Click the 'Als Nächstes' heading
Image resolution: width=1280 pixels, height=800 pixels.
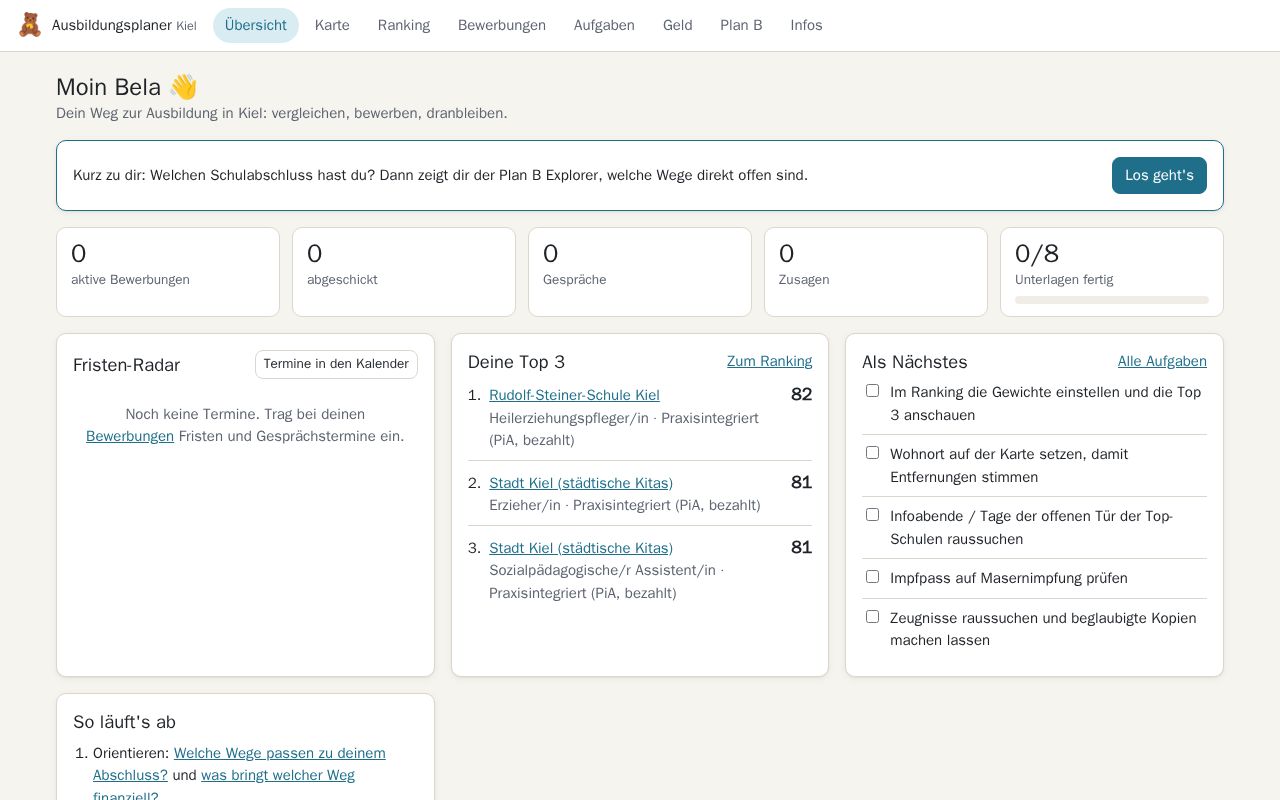coord(915,362)
